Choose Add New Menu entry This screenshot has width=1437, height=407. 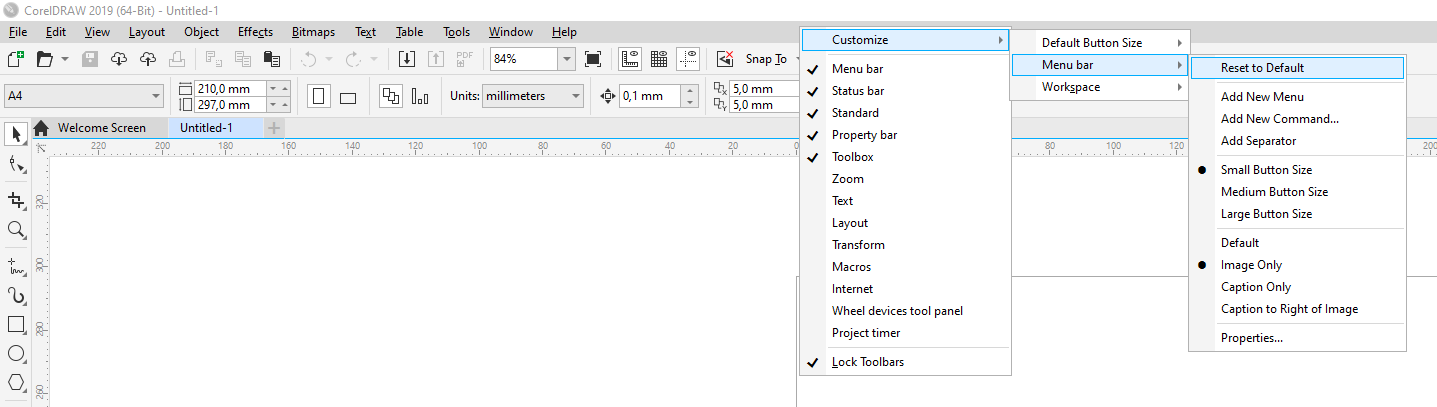click(x=1297, y=97)
